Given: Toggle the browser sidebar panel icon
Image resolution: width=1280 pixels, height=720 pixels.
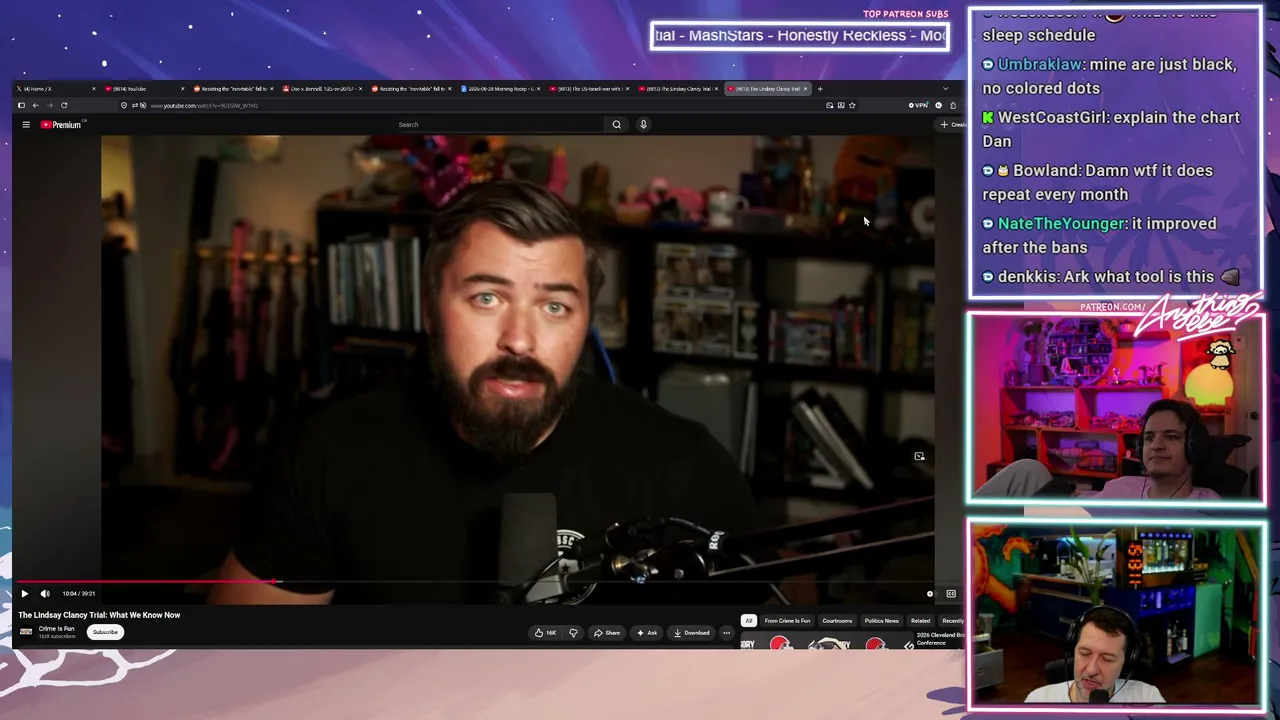Looking at the screenshot, I should (21, 105).
